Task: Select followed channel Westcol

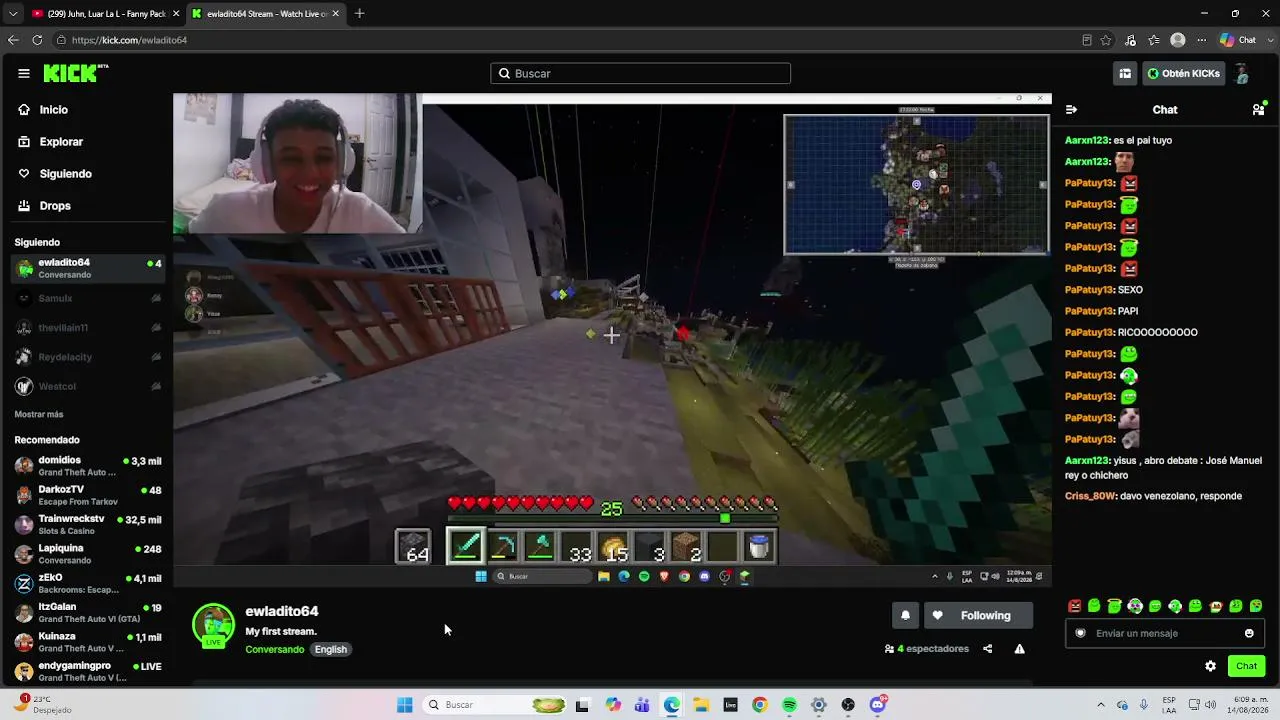Action: click(87, 386)
